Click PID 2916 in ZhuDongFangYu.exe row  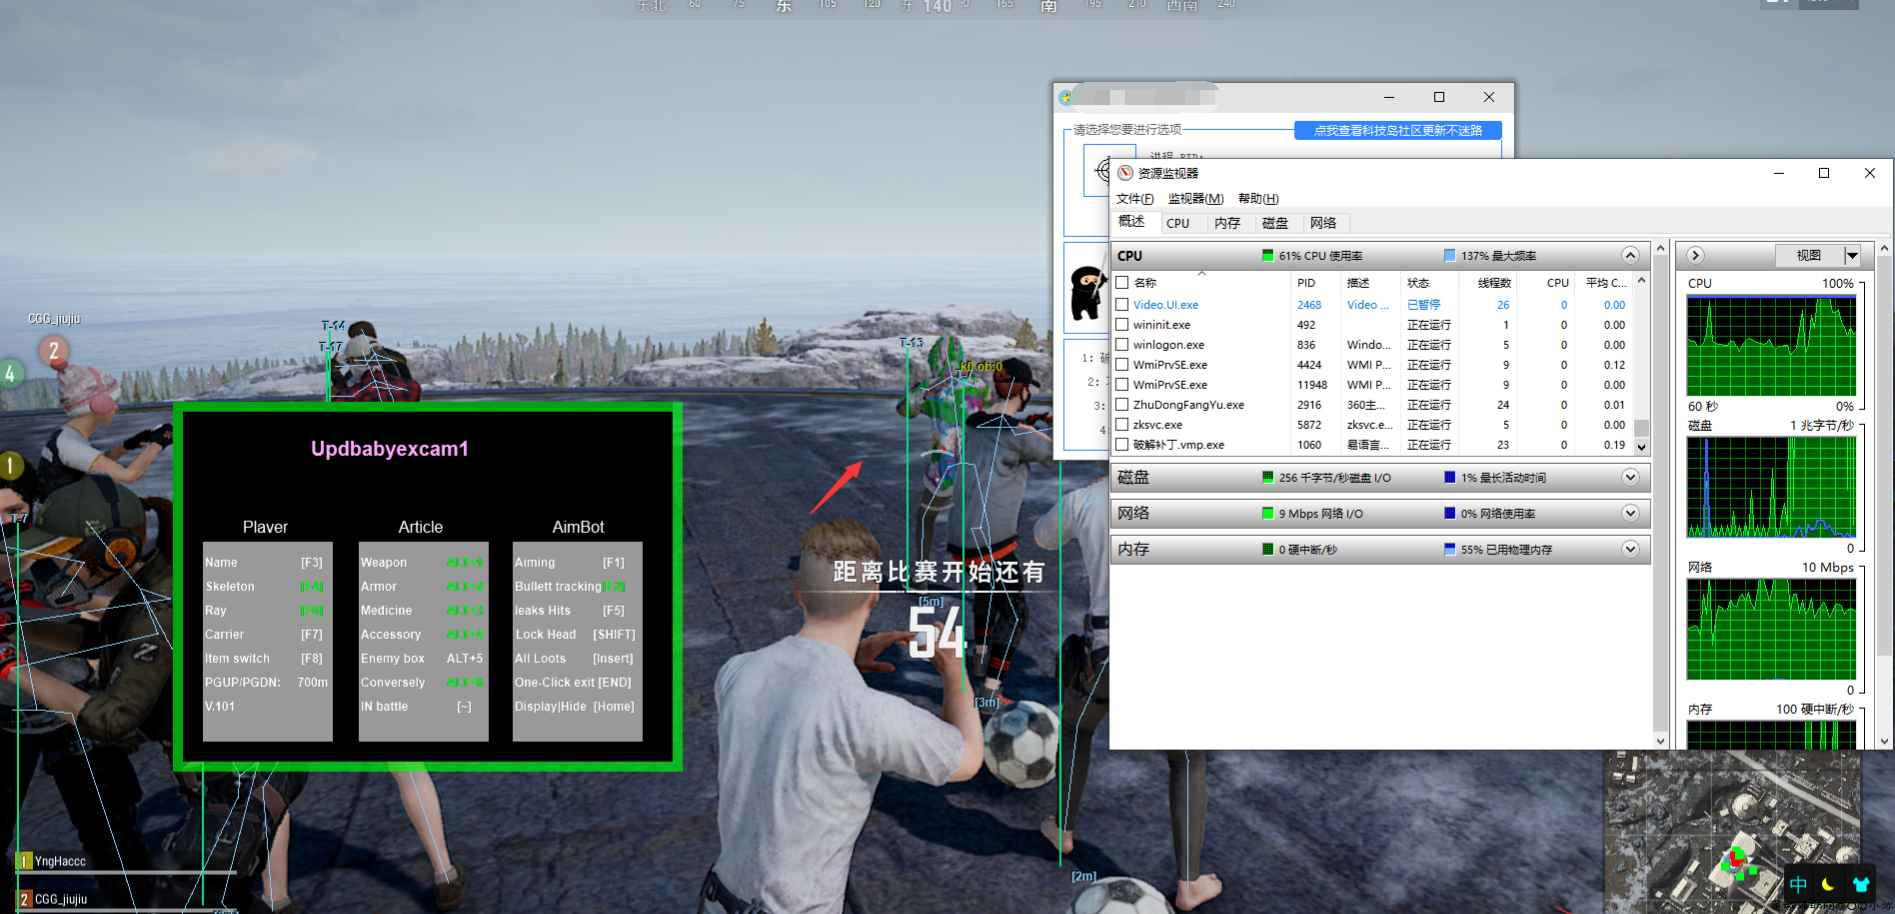(1309, 405)
